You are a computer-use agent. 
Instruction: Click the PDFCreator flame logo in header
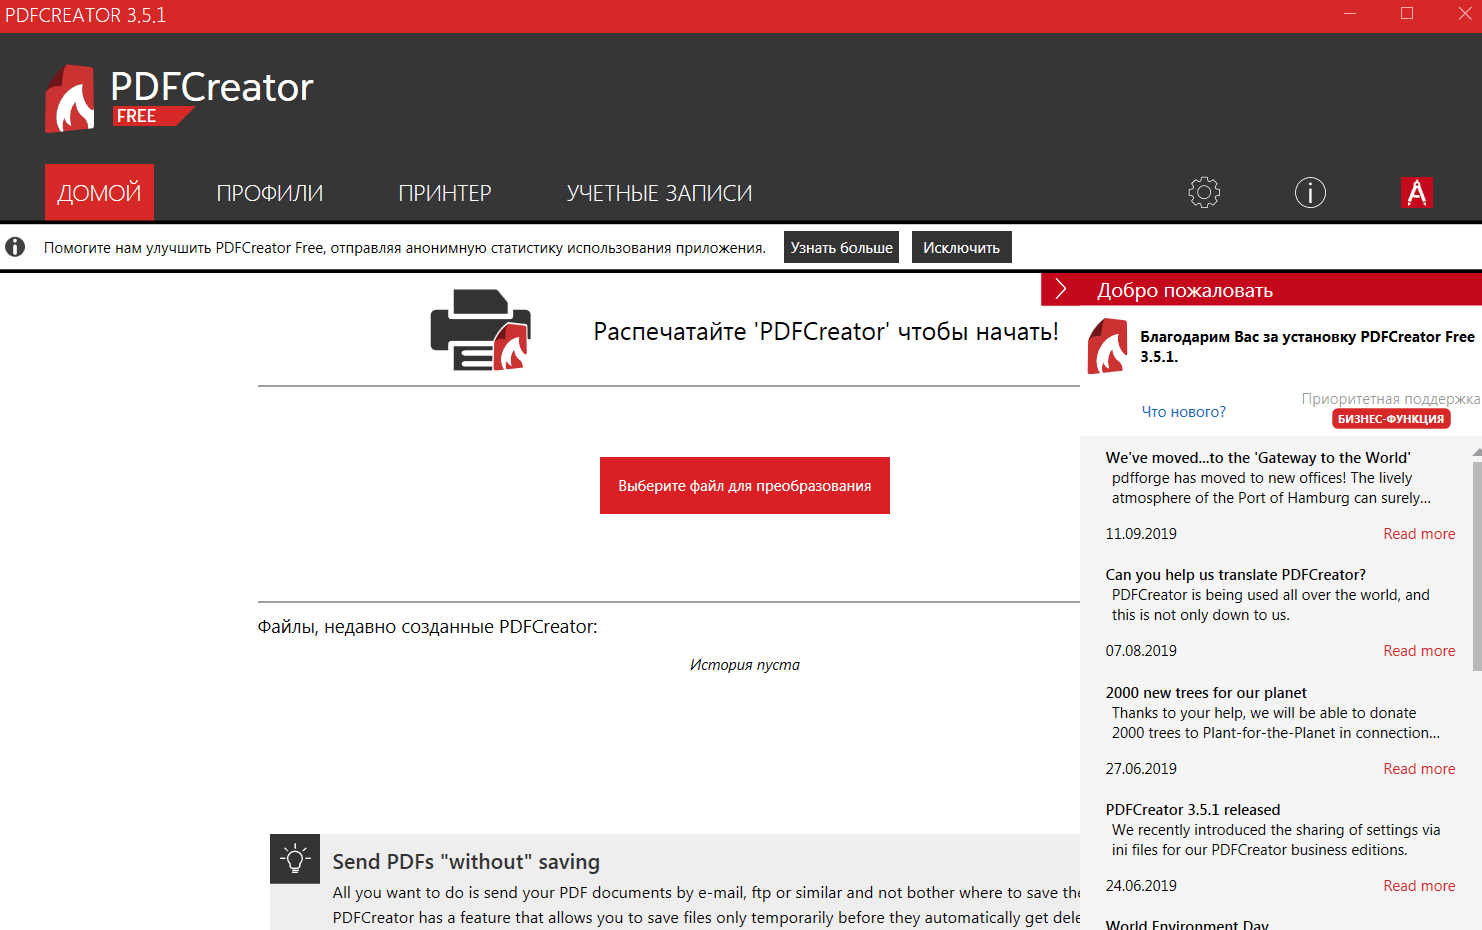pos(70,98)
